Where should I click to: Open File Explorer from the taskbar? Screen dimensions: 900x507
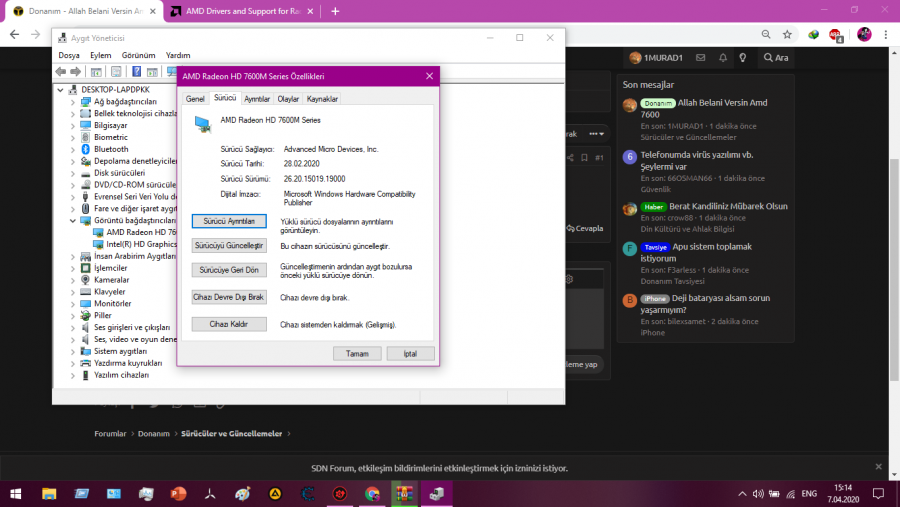click(49, 494)
